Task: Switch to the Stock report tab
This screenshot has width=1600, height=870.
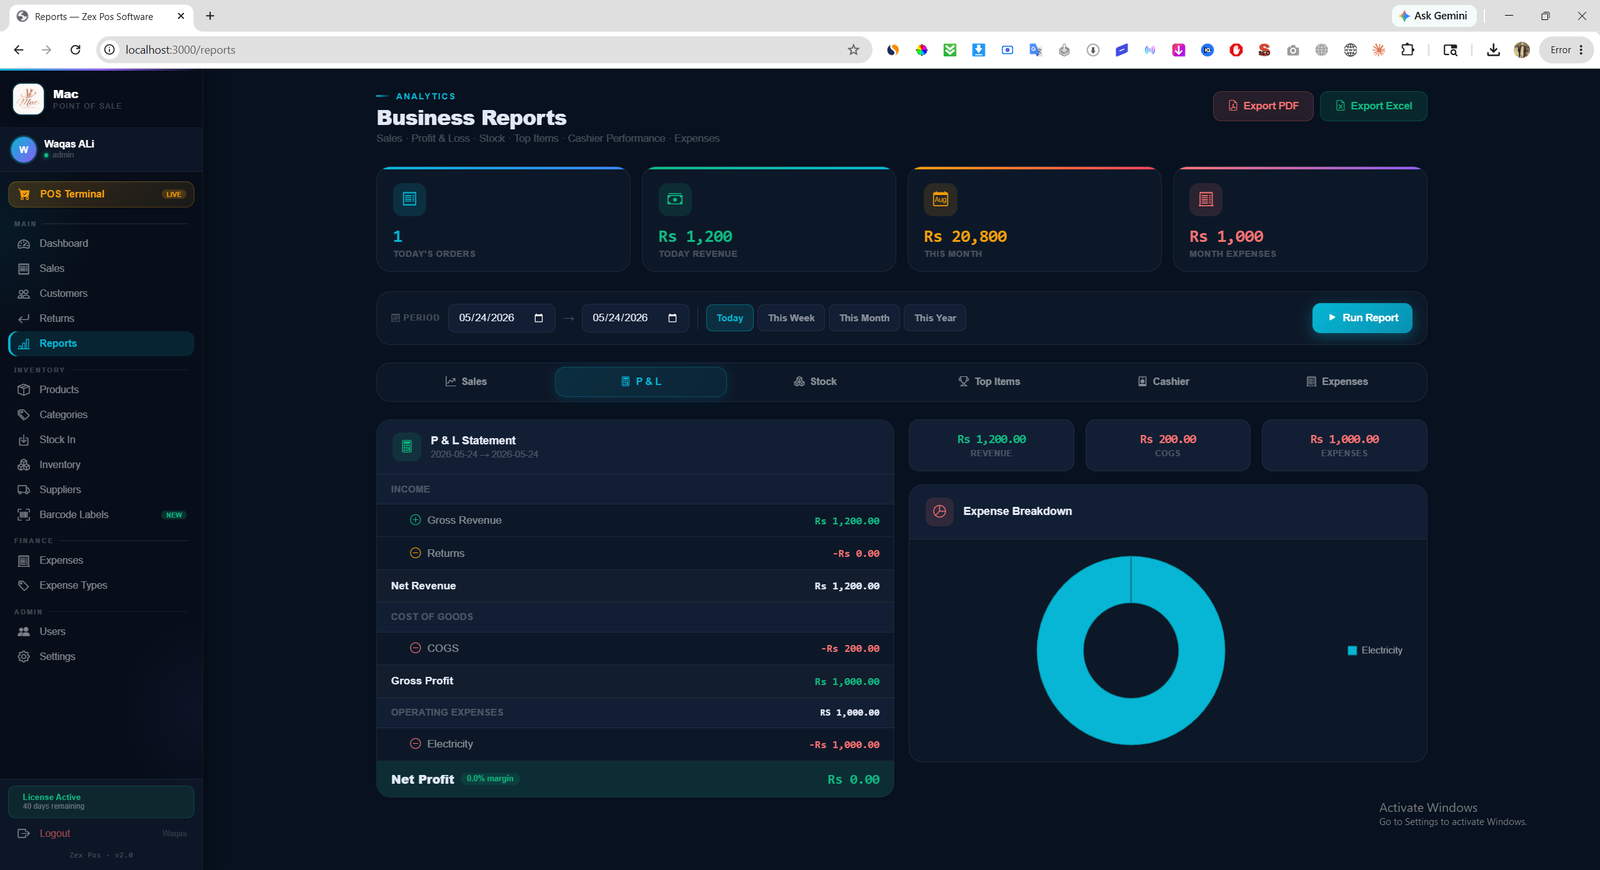Action: tap(815, 382)
